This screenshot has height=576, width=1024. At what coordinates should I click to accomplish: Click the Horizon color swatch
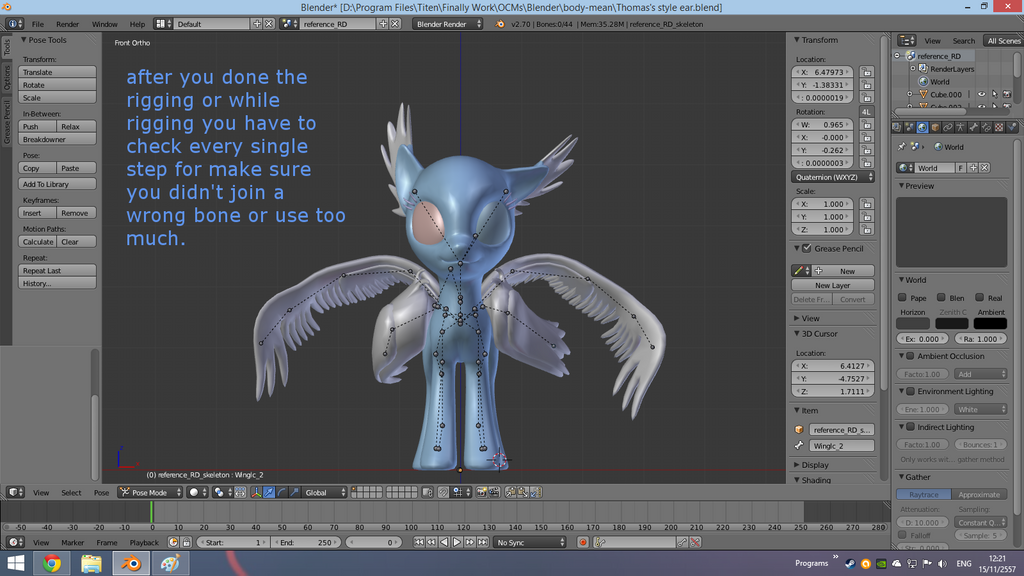(912, 323)
